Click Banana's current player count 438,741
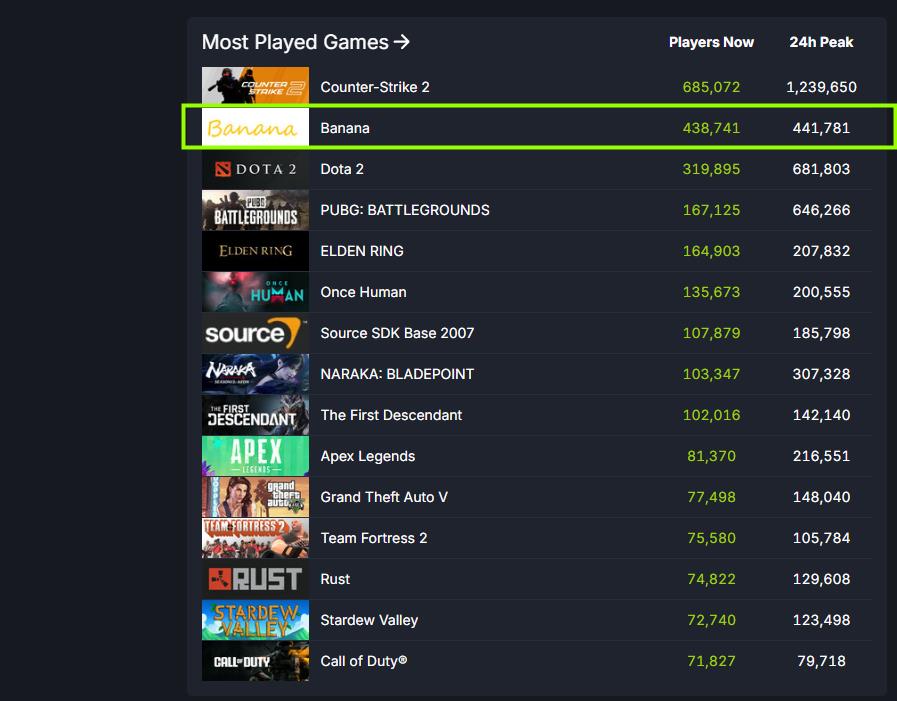This screenshot has height=701, width=897. pyautogui.click(x=711, y=128)
